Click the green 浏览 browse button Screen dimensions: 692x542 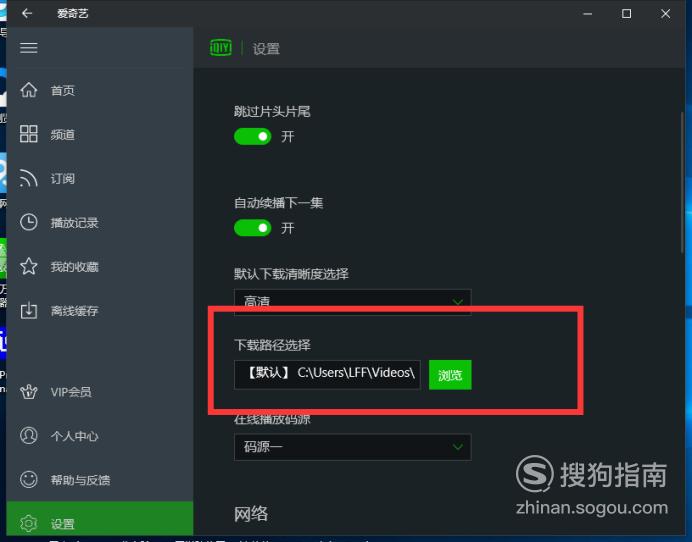450,375
